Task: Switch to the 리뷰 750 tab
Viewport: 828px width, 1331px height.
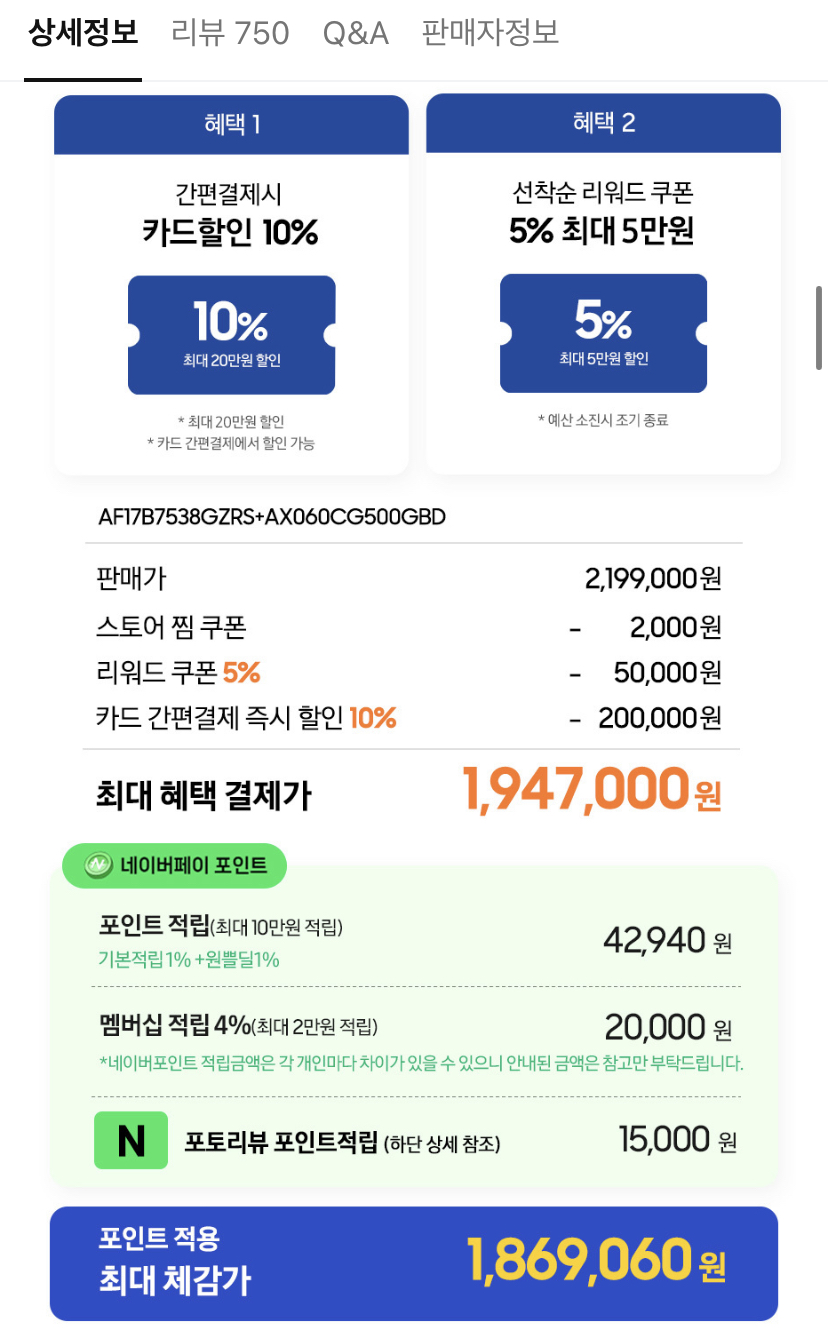Action: tap(230, 34)
